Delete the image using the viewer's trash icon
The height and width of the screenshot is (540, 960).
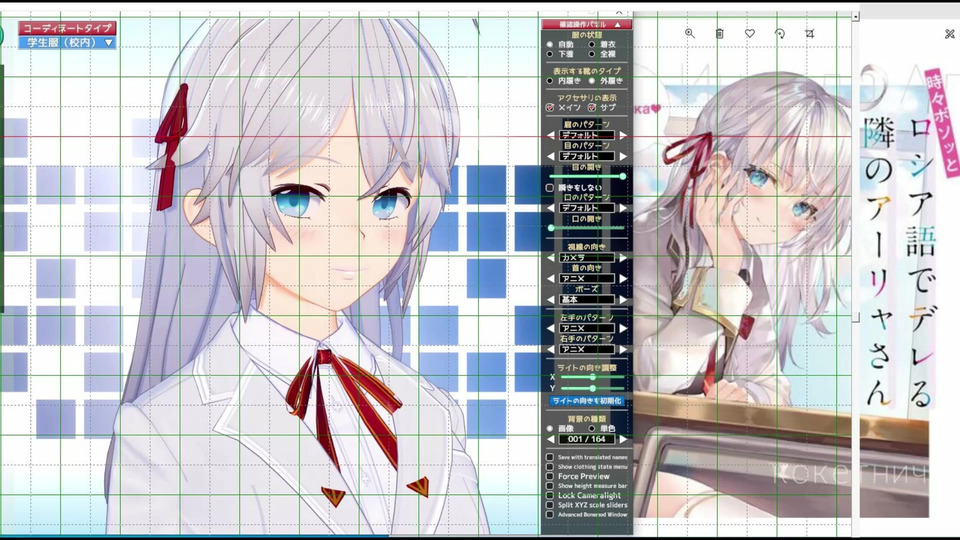tap(719, 34)
